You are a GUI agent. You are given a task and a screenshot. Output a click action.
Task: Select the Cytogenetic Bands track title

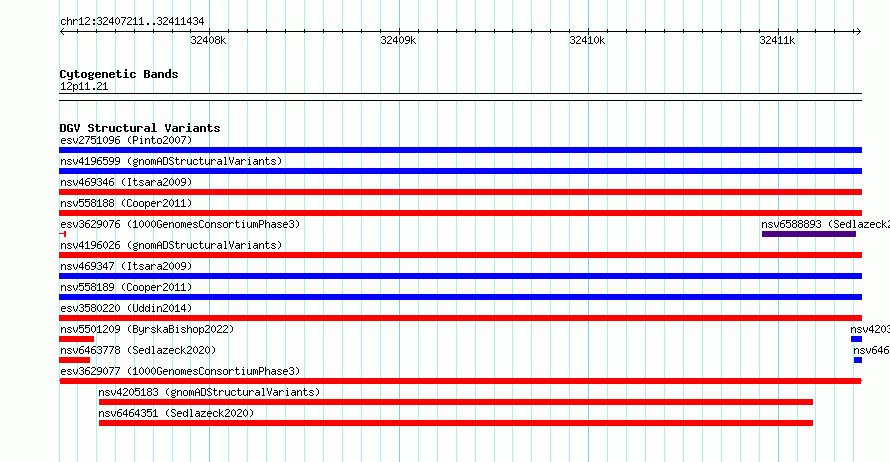[x=119, y=74]
